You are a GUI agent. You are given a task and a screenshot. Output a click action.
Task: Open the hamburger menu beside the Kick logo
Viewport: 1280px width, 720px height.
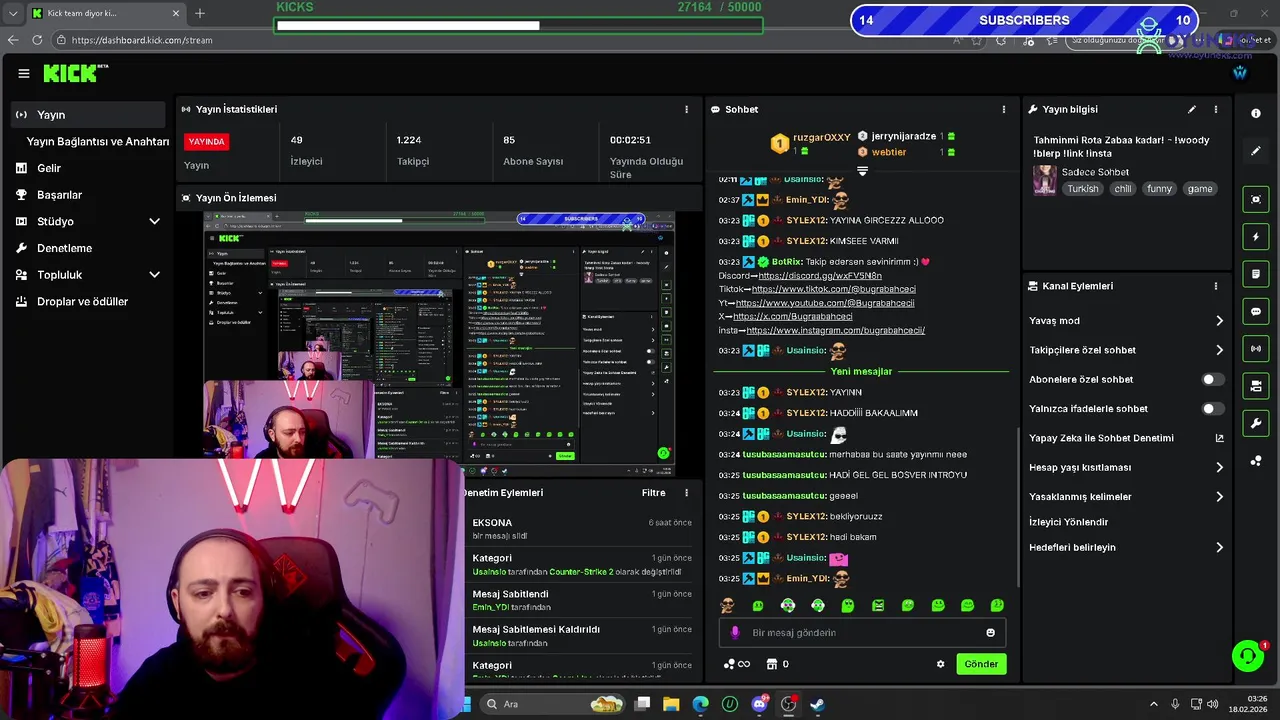24,73
